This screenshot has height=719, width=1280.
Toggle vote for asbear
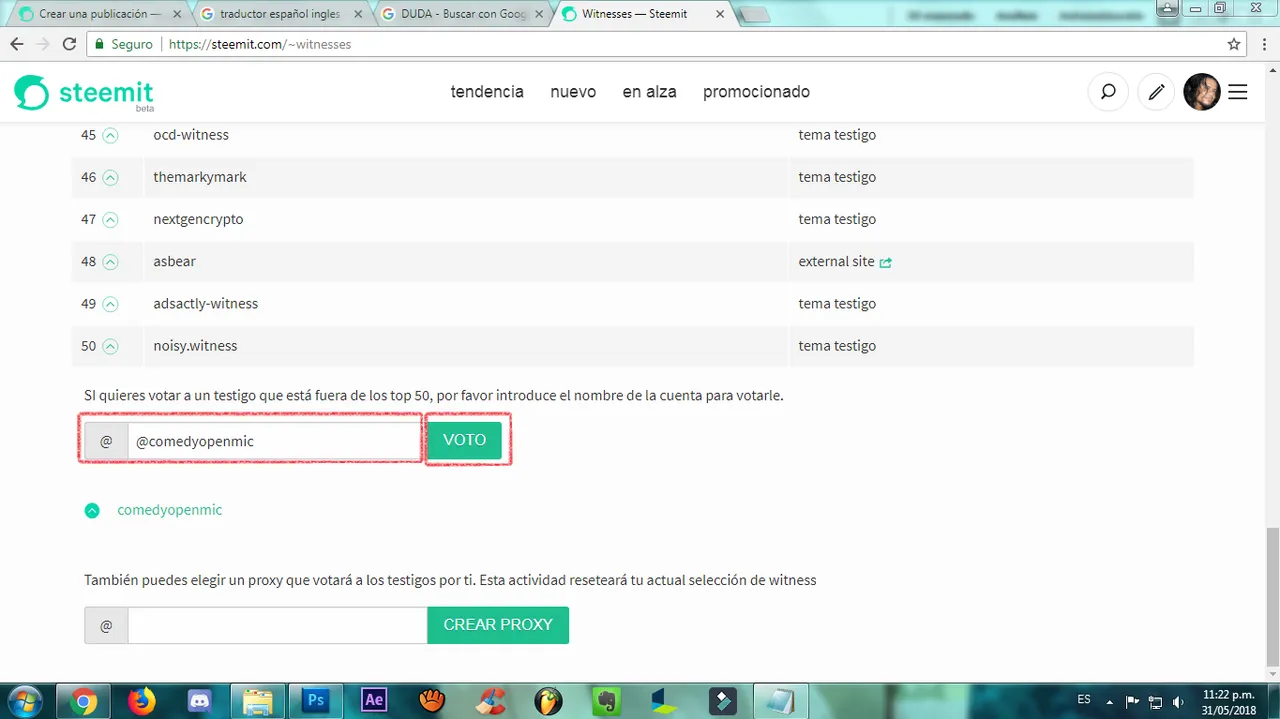(x=110, y=261)
